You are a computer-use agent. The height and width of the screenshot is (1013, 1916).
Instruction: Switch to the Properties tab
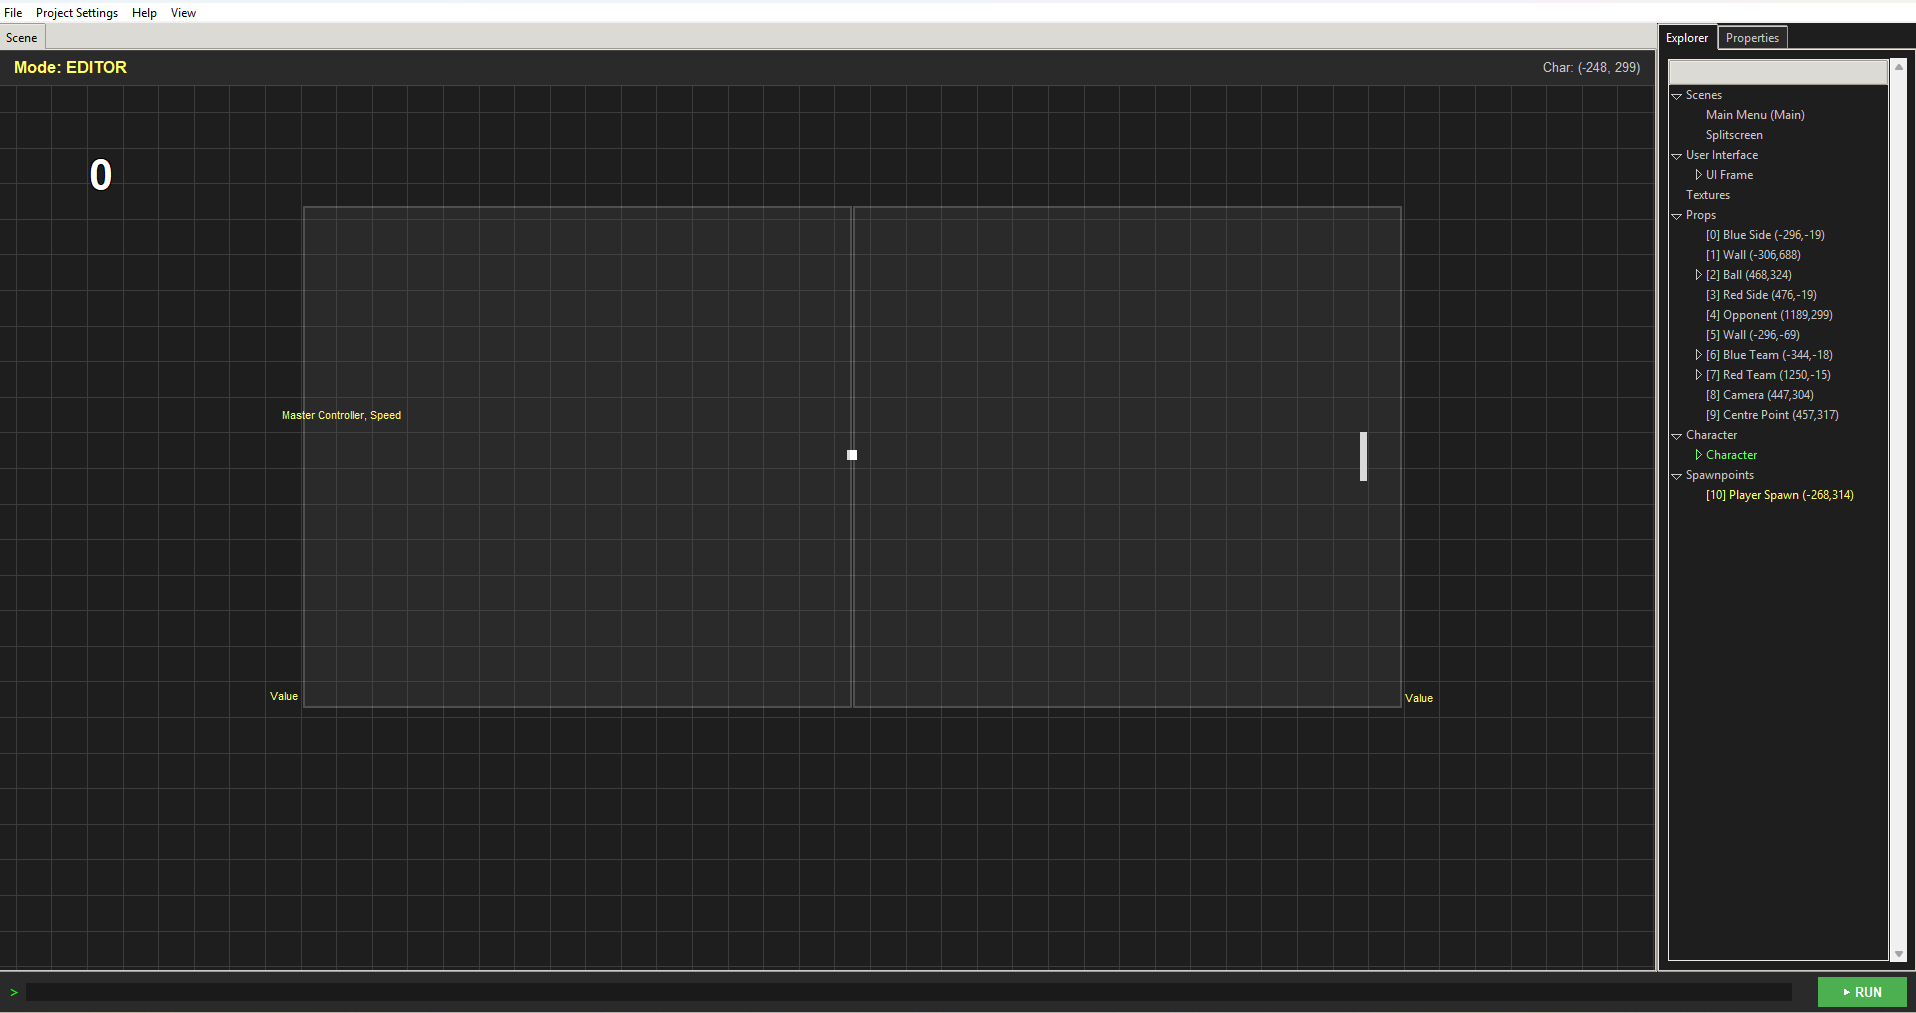click(1751, 37)
